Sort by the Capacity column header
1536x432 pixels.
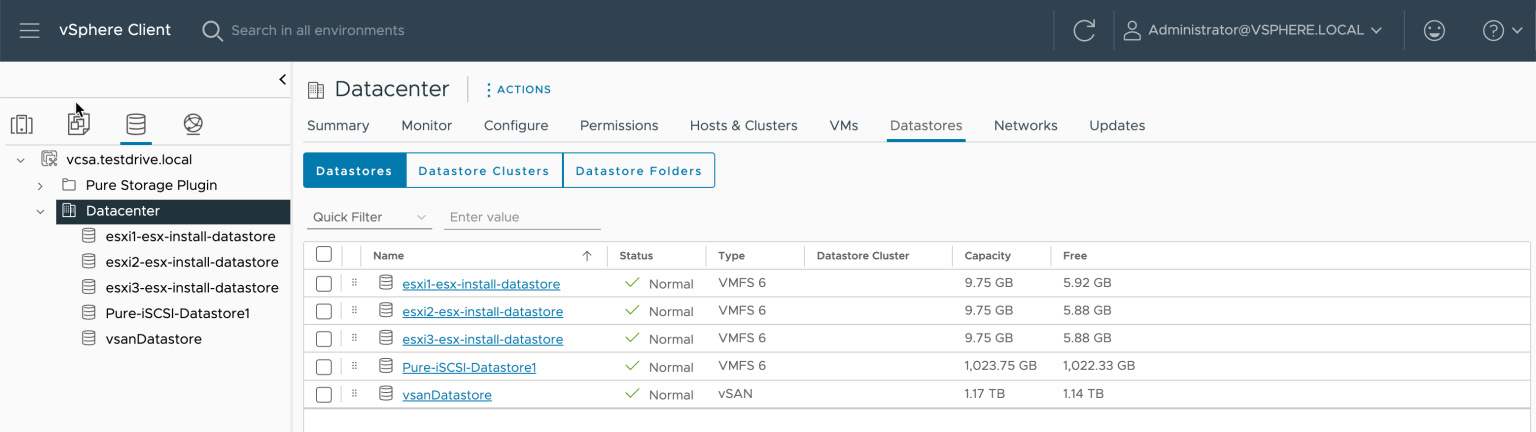pos(987,256)
